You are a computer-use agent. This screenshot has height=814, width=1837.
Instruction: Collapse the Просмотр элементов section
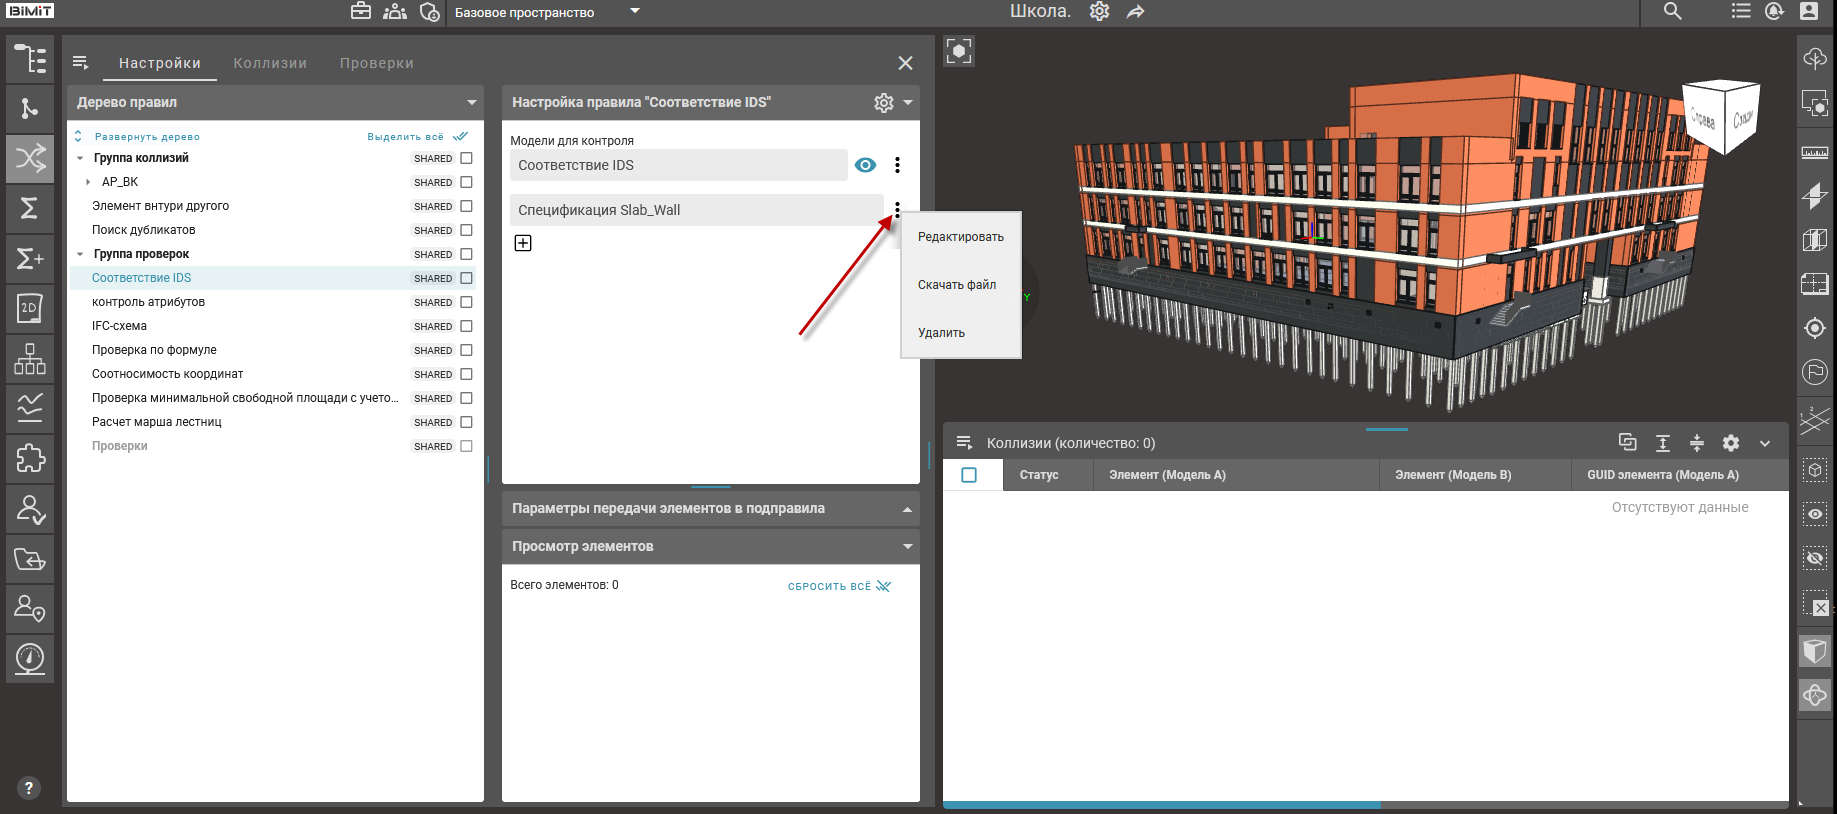tap(907, 546)
